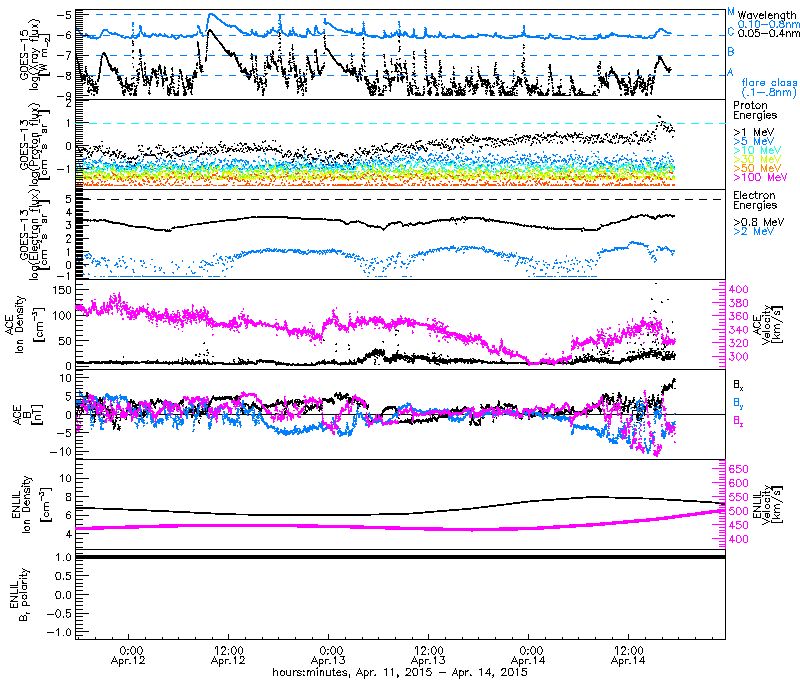Click the proton flux spike above cyan threshold line

pyautogui.click(x=660, y=120)
